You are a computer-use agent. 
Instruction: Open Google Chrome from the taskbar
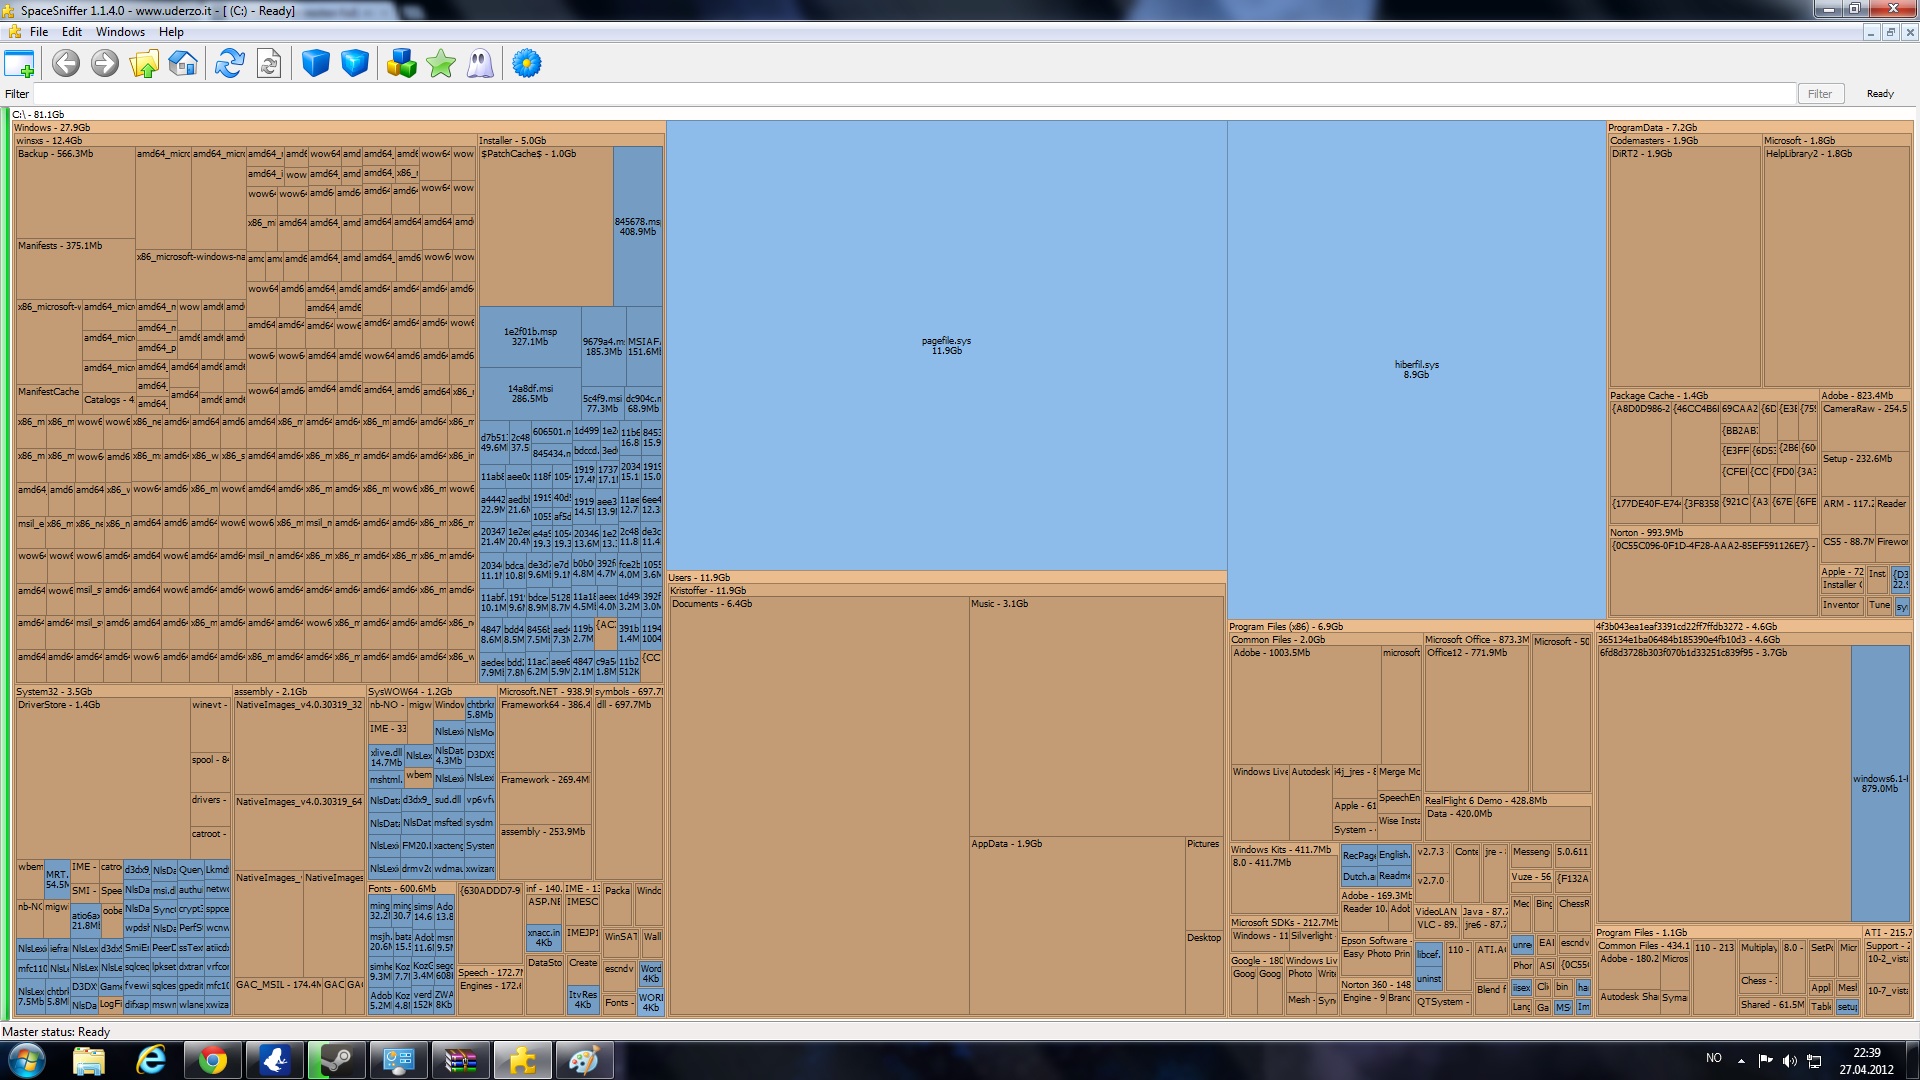212,1060
